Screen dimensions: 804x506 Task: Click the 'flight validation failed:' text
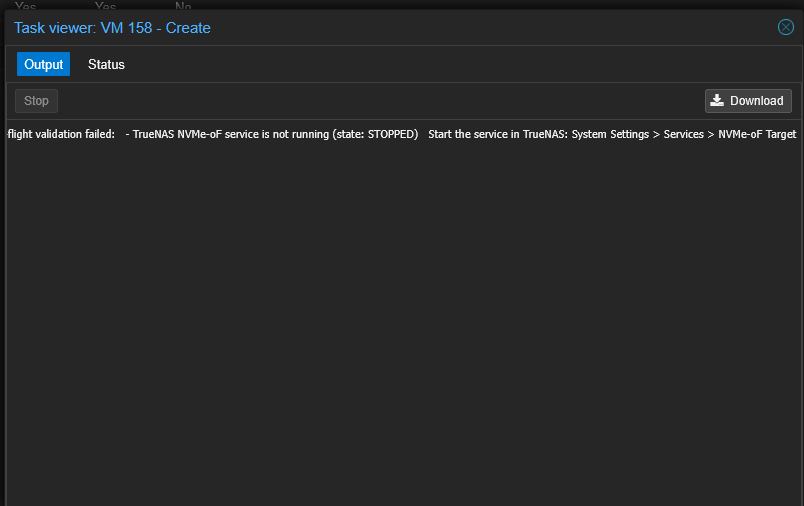point(61,134)
